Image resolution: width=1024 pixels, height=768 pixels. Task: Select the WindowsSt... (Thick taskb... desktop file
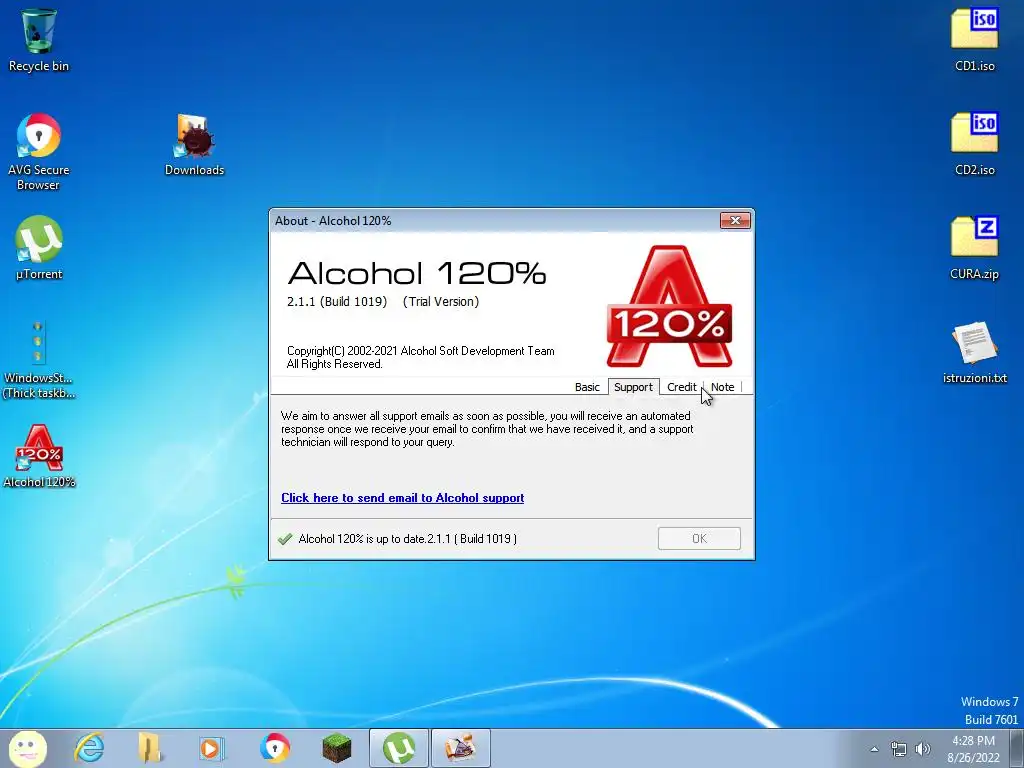pos(39,360)
